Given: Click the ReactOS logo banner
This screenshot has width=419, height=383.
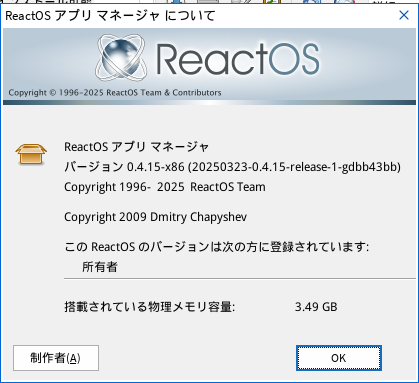Looking at the screenshot, I should 209,67.
